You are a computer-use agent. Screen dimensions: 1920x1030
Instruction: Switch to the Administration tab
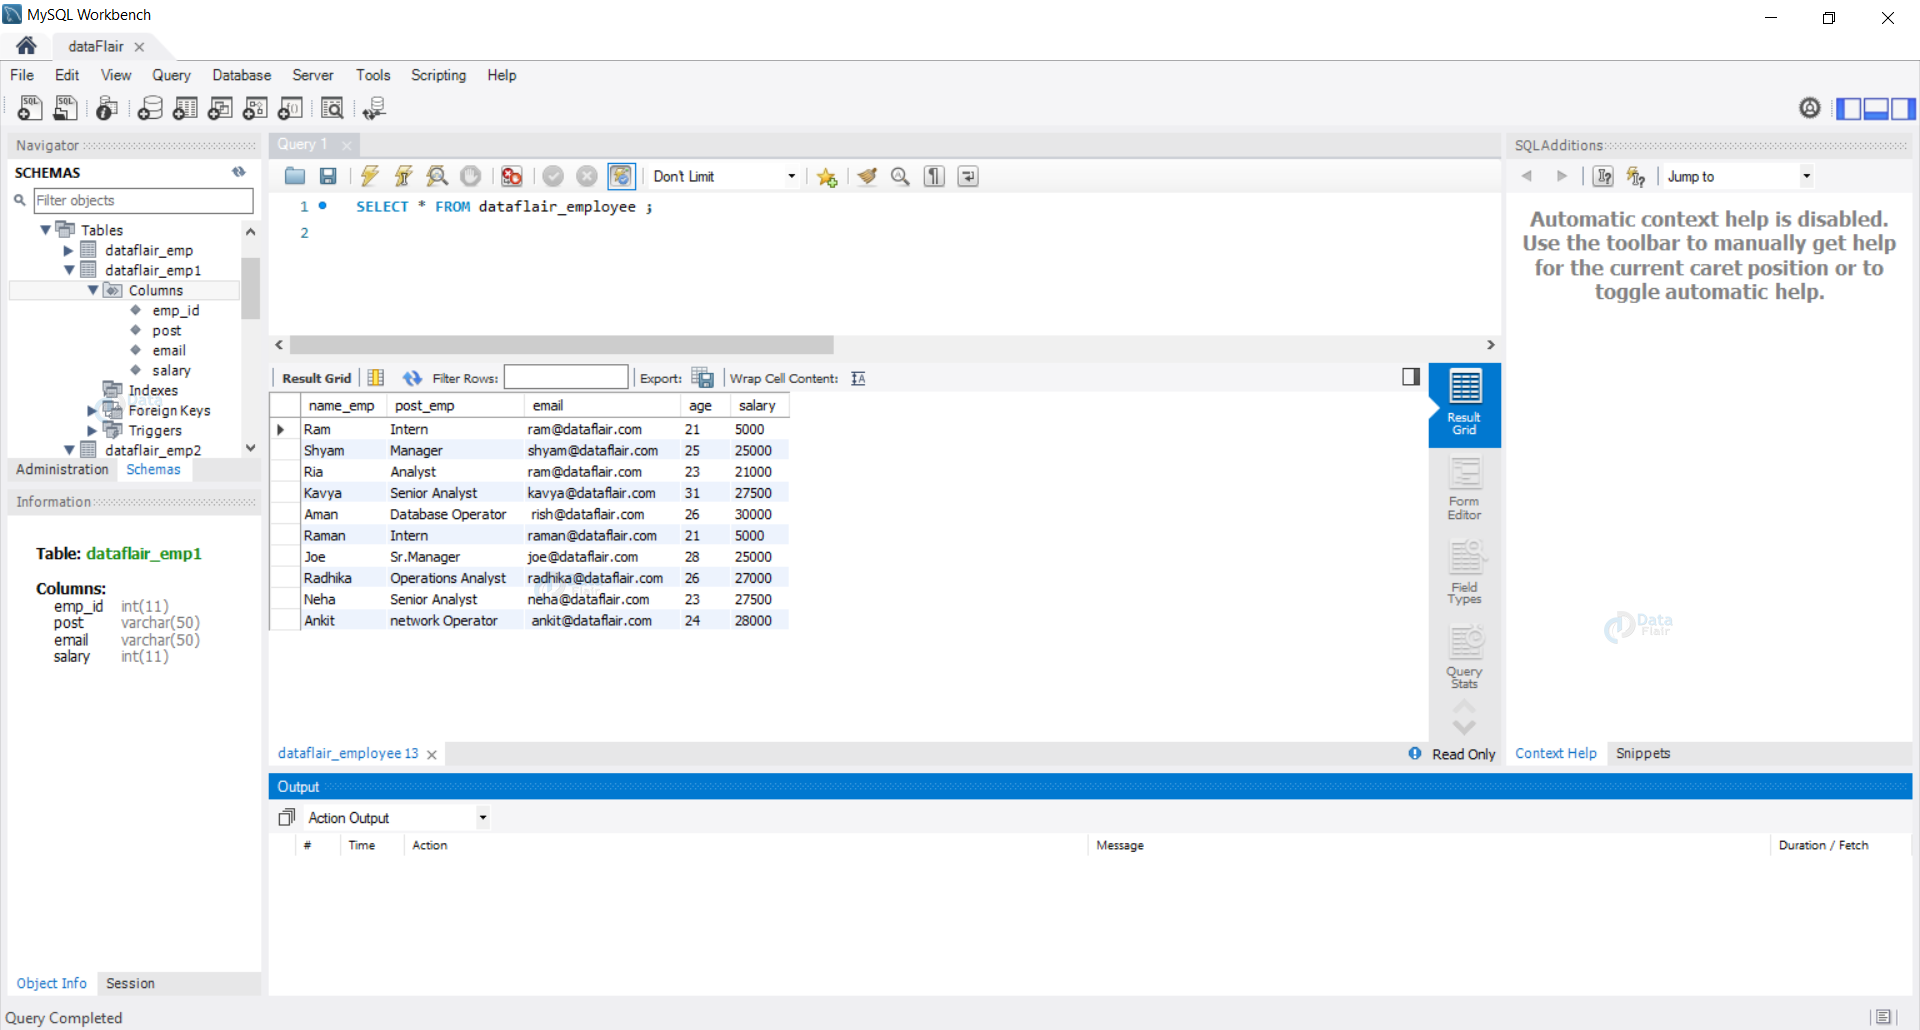pos(62,469)
